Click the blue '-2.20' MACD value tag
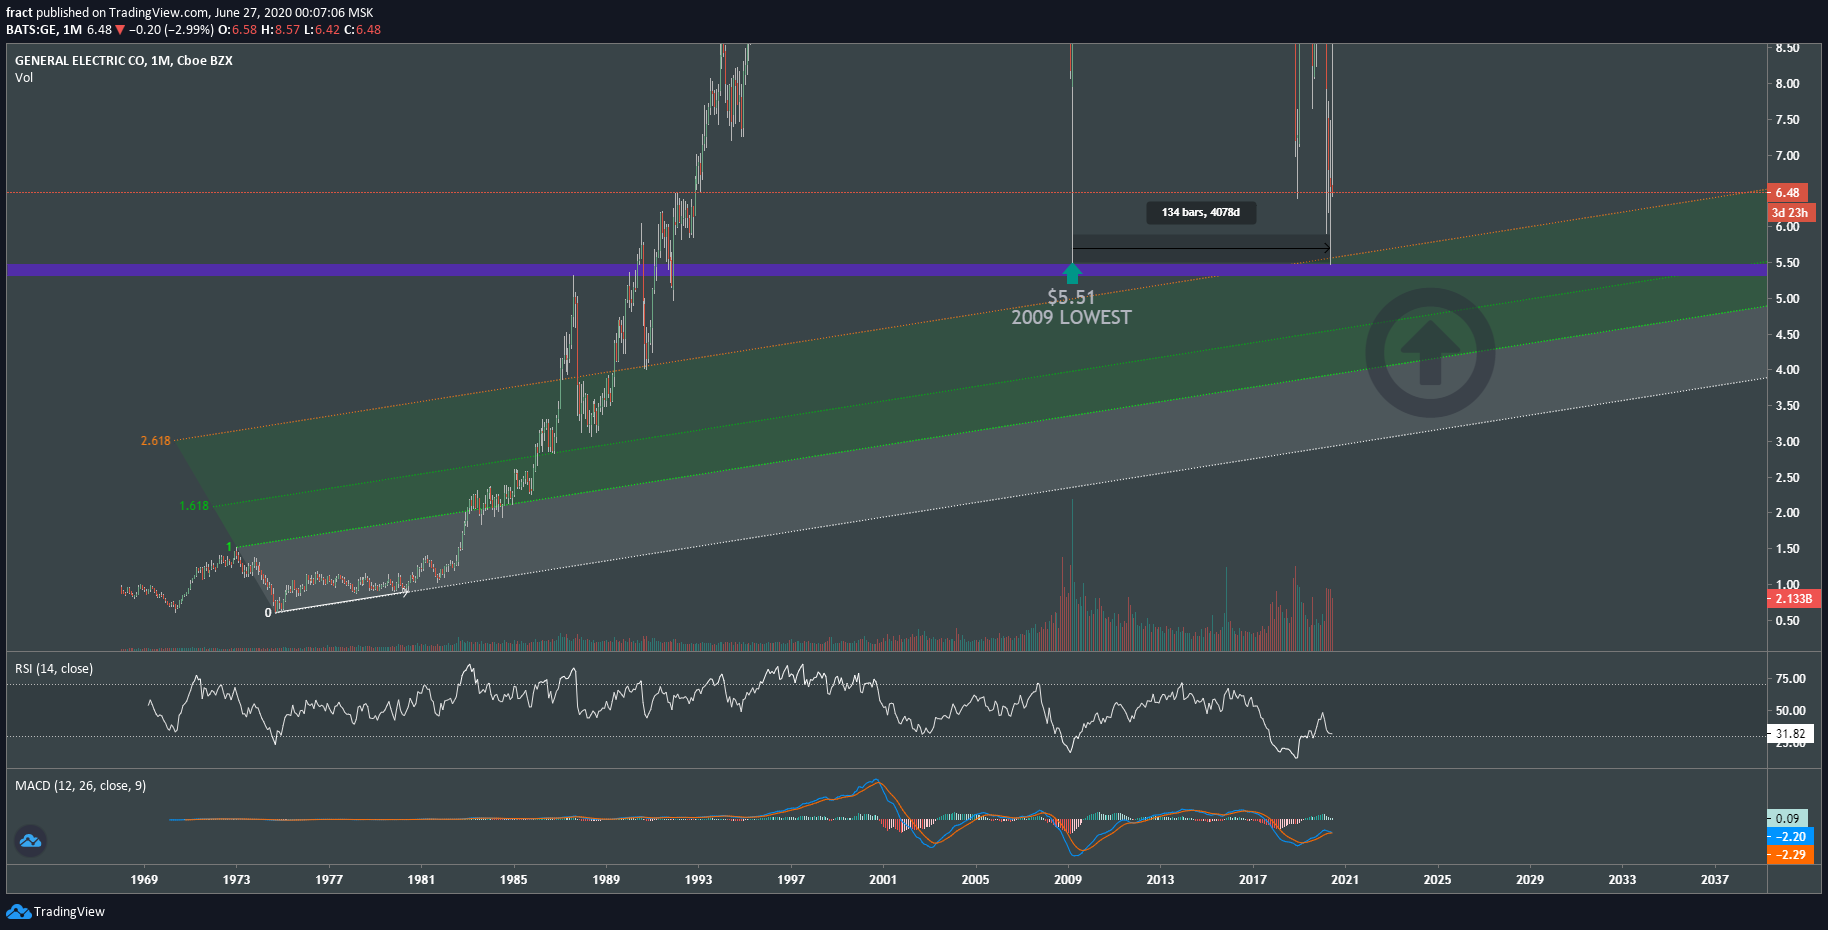The image size is (1828, 930). 1790,837
